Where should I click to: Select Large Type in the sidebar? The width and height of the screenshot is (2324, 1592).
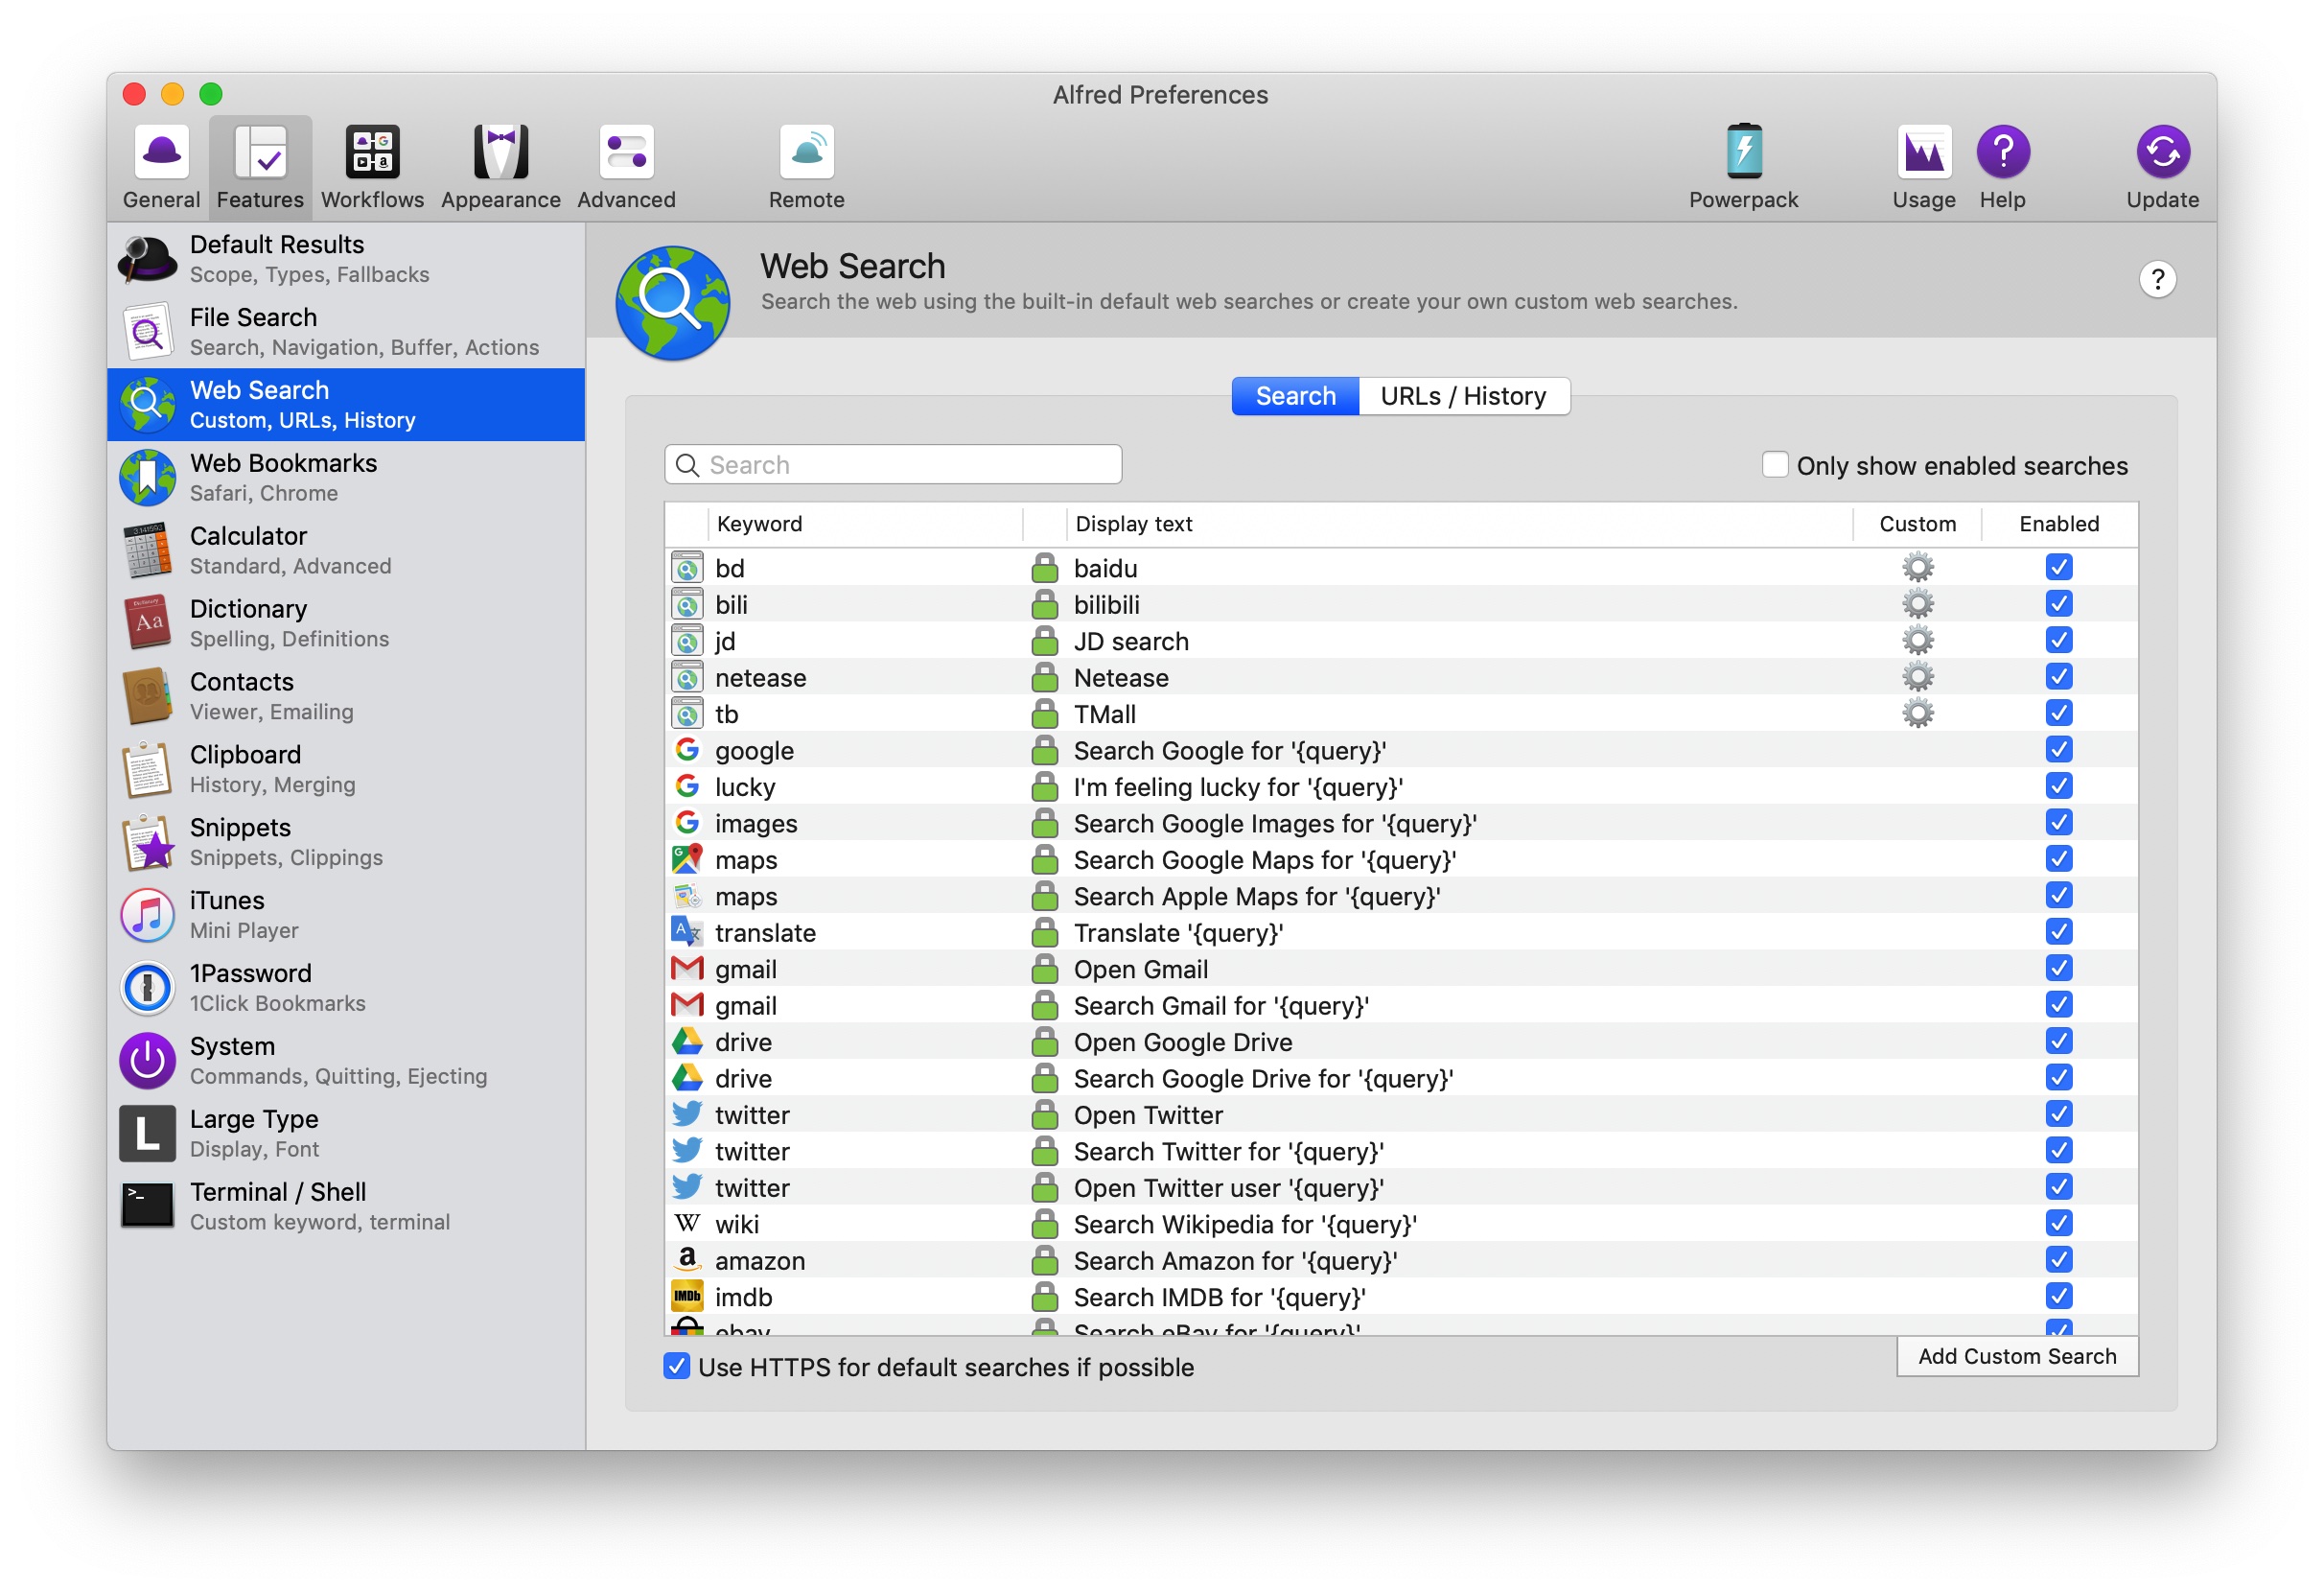click(x=346, y=1135)
